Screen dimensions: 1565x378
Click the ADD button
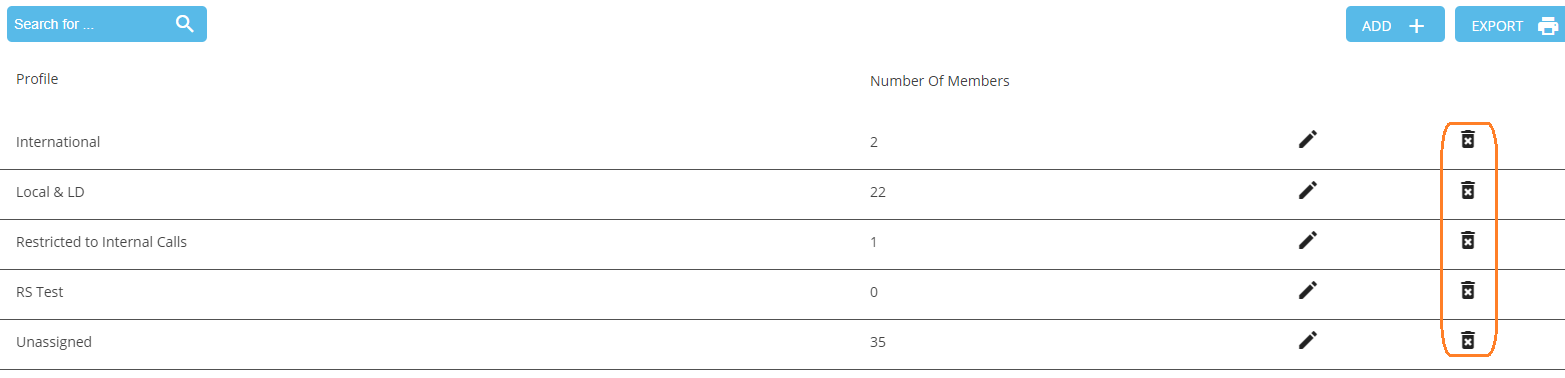[x=1395, y=25]
